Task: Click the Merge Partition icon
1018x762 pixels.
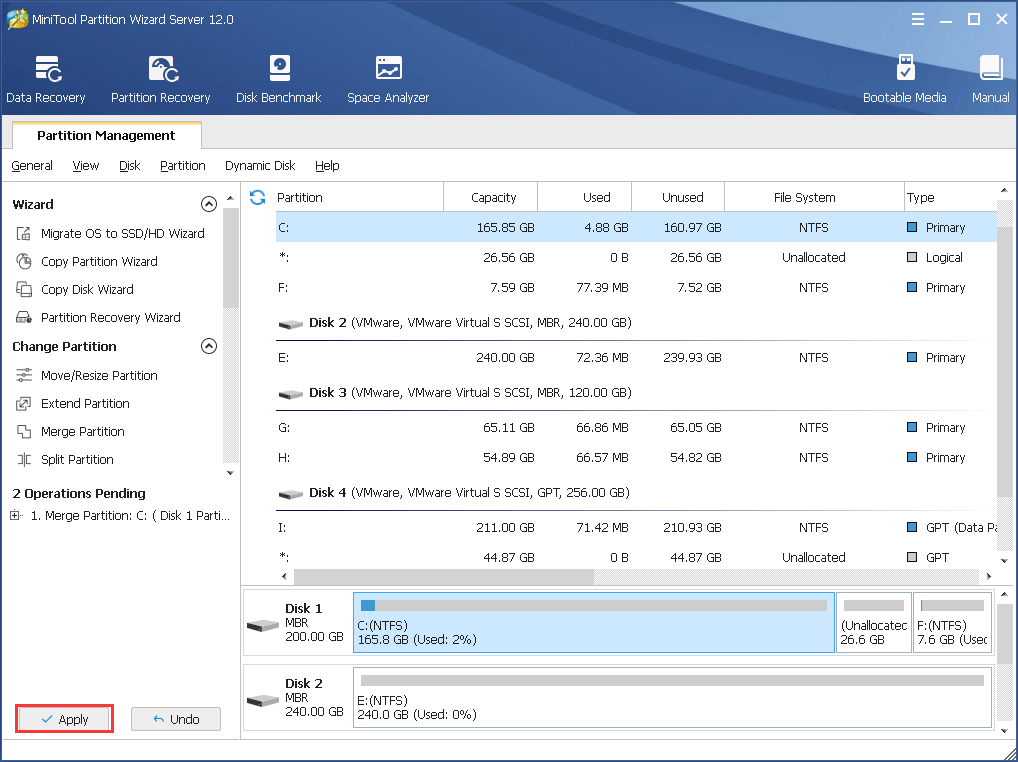Action: click(24, 432)
